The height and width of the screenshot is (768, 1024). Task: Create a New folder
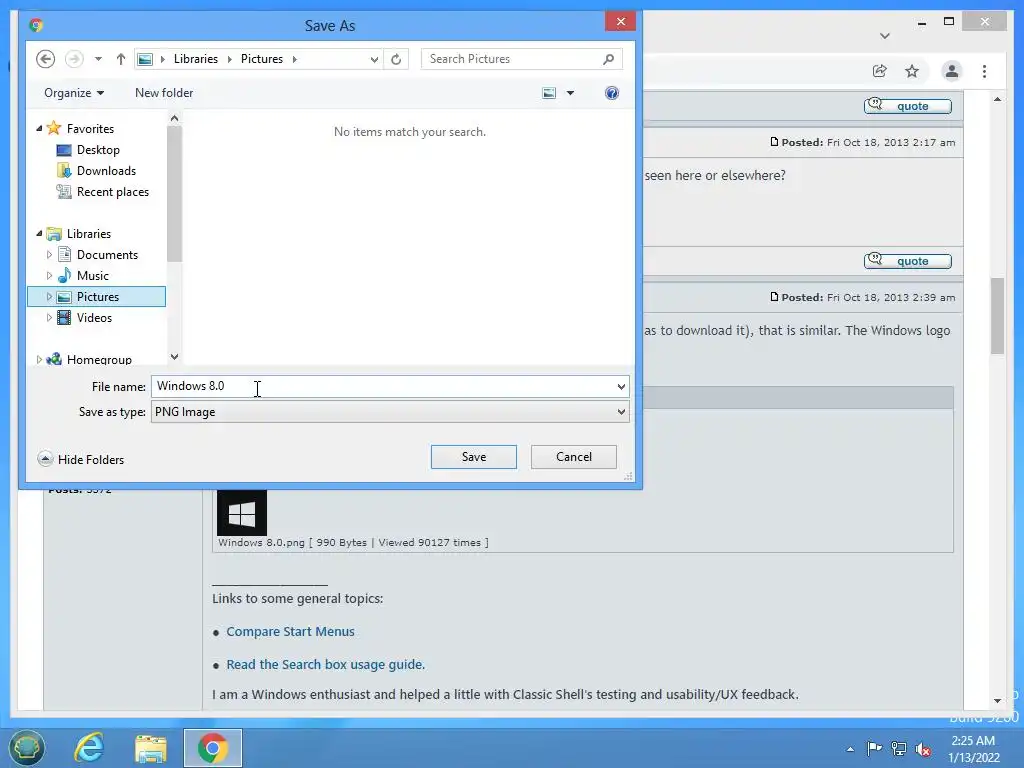(x=164, y=93)
